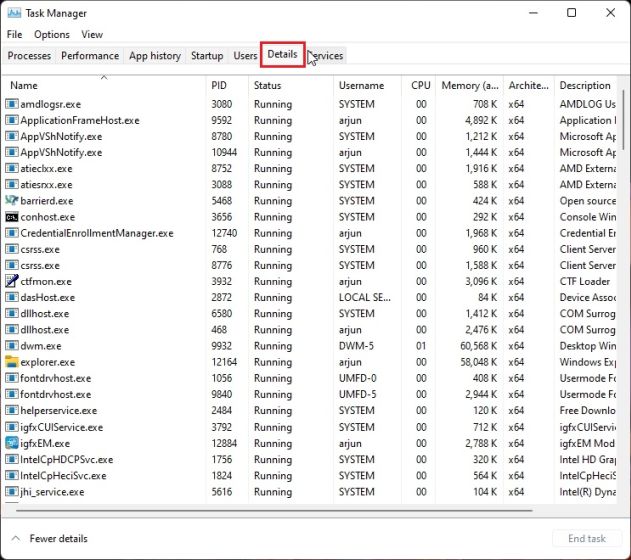The width and height of the screenshot is (631, 560).
Task: Click the Task Manager title bar icon
Action: tap(14, 13)
